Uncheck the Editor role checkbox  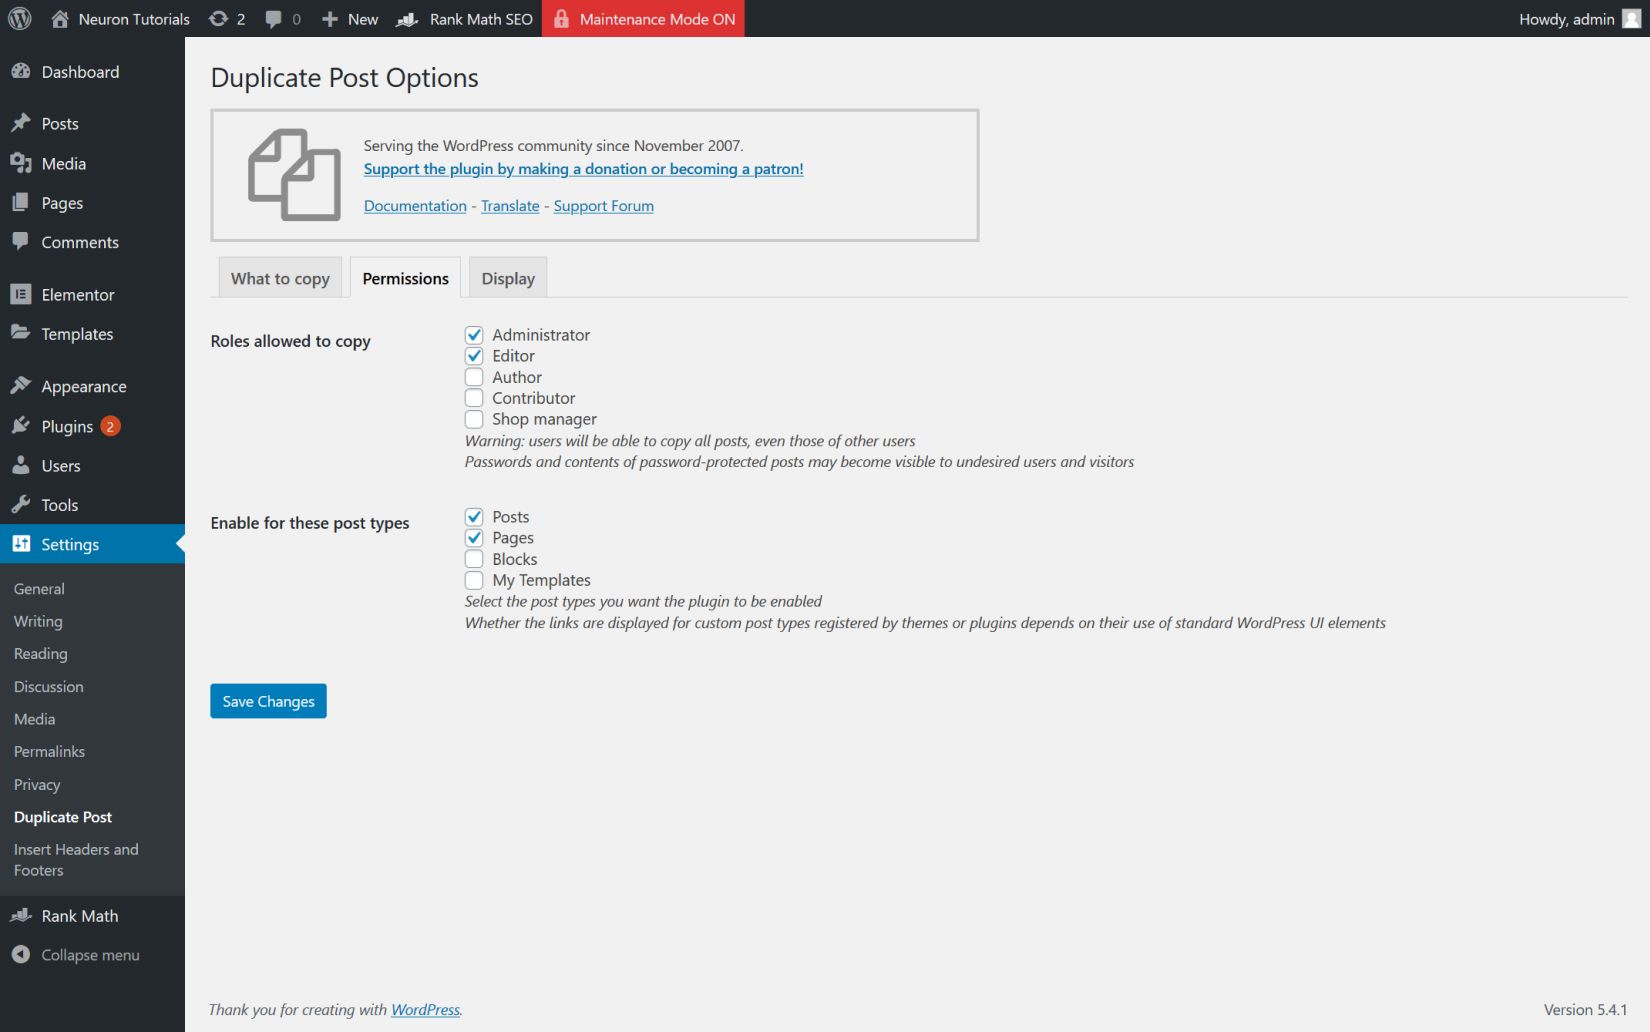(474, 356)
